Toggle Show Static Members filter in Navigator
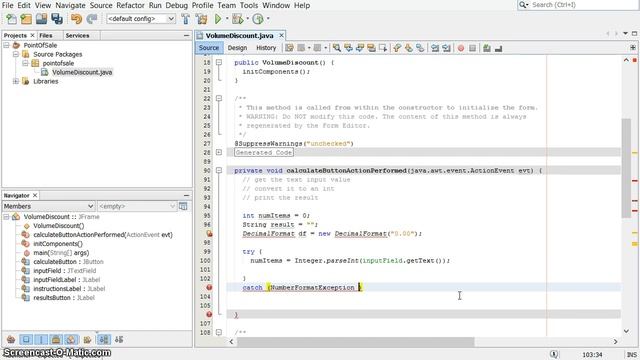Screen dimensions: 640x360 41,340
